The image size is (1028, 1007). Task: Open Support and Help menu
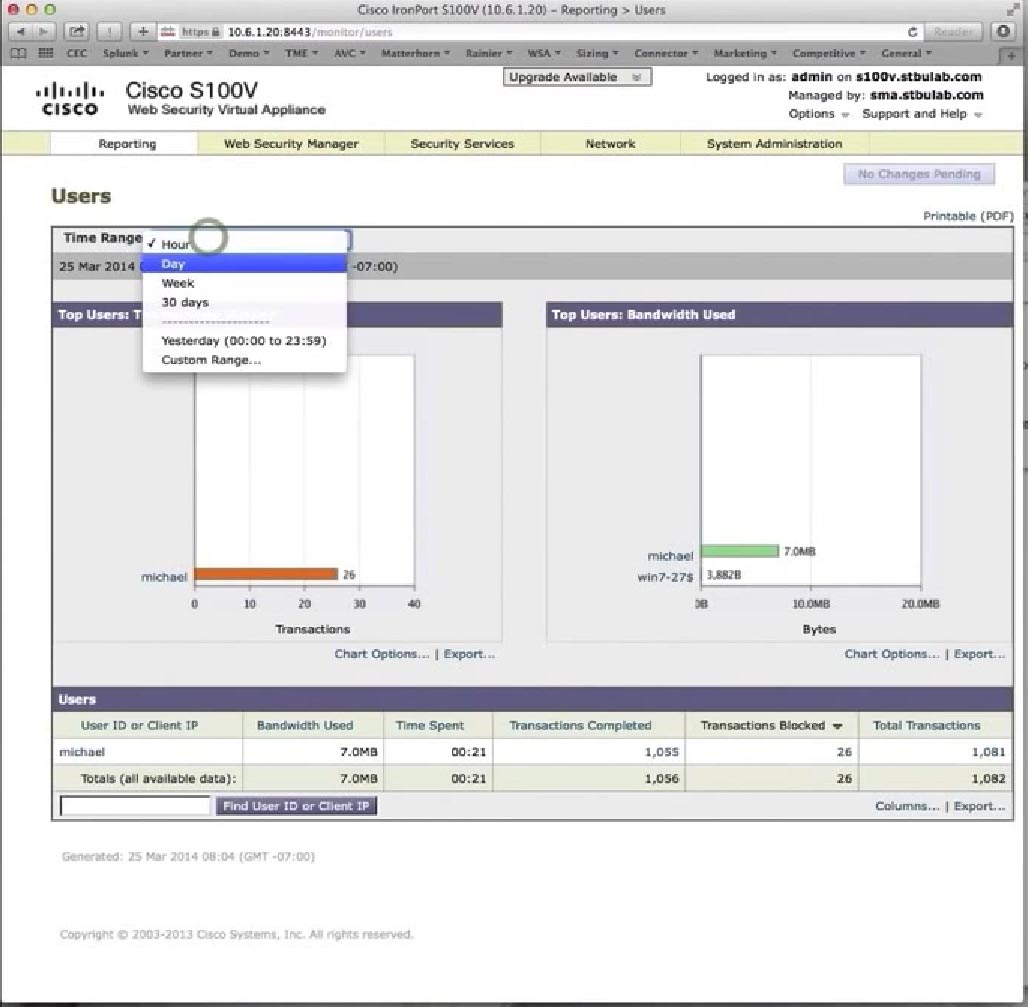[x=922, y=114]
